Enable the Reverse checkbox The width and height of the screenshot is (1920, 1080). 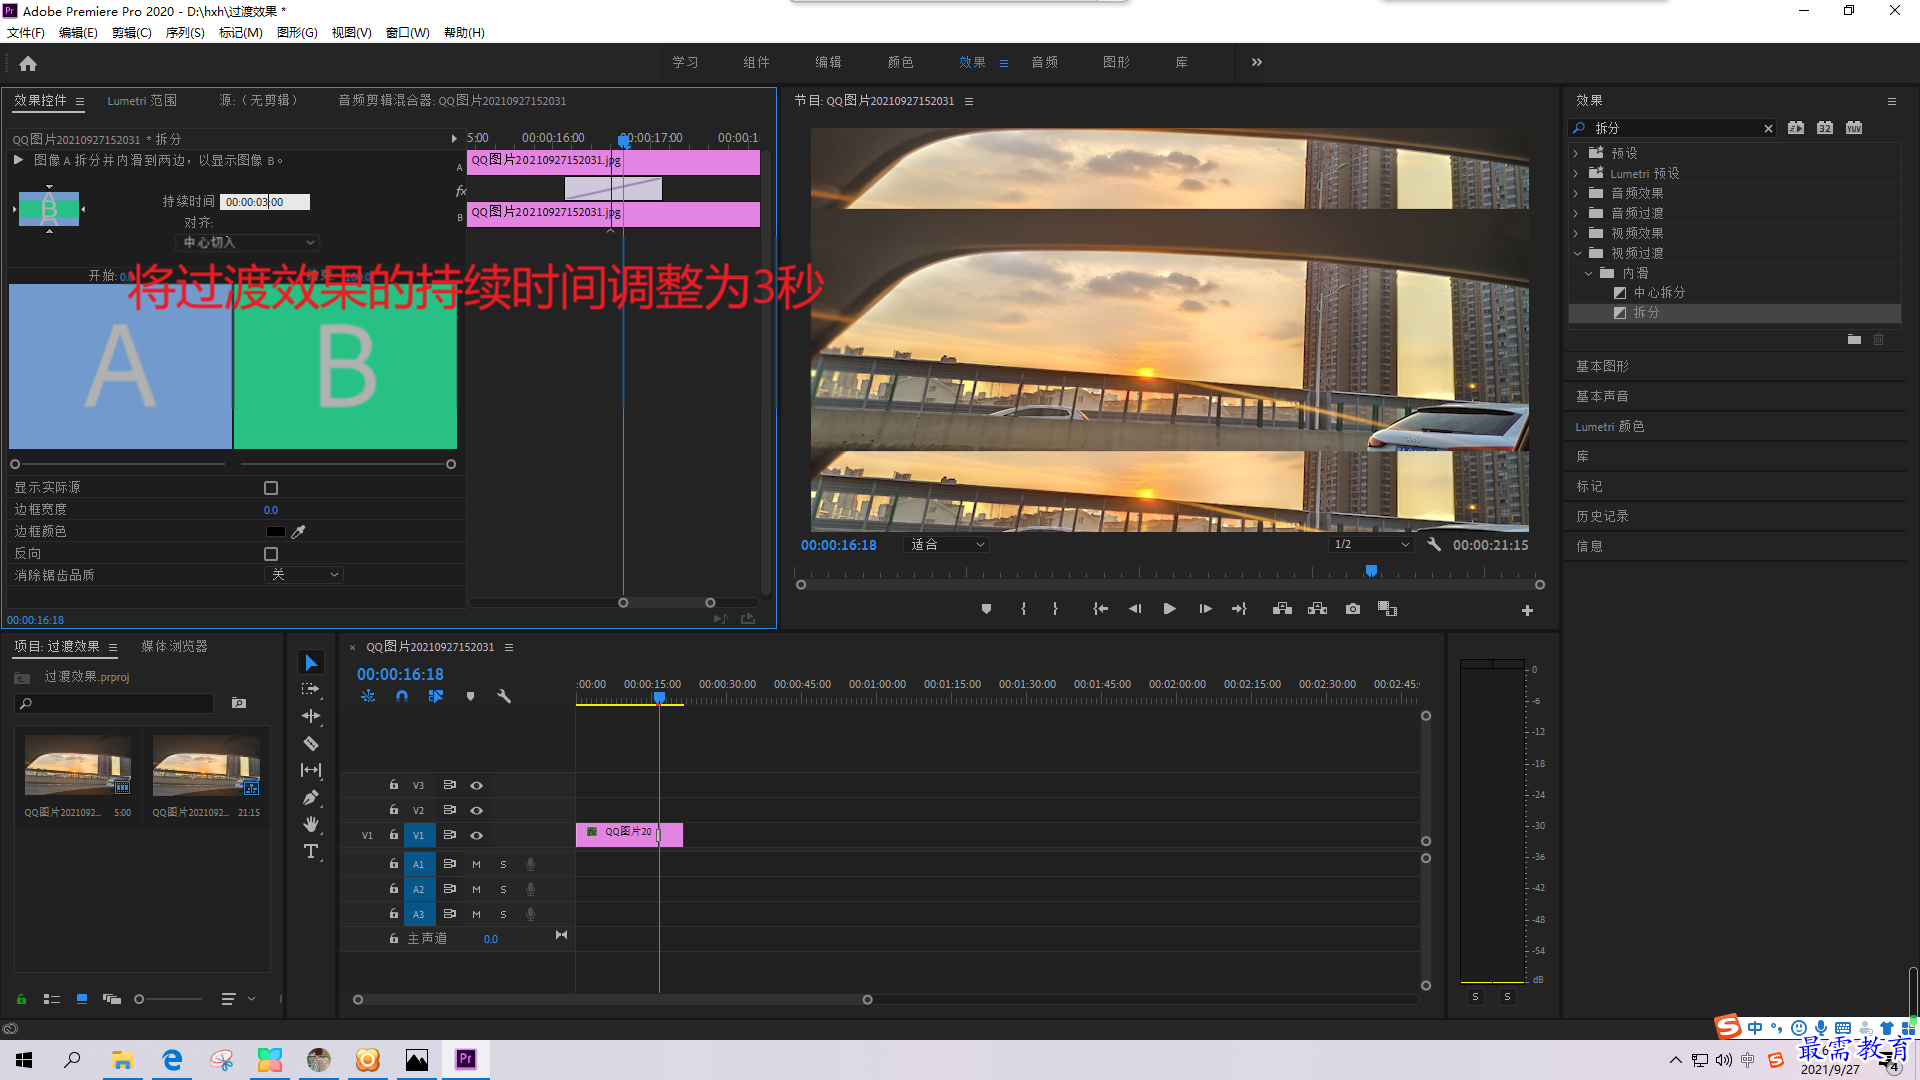click(x=271, y=554)
